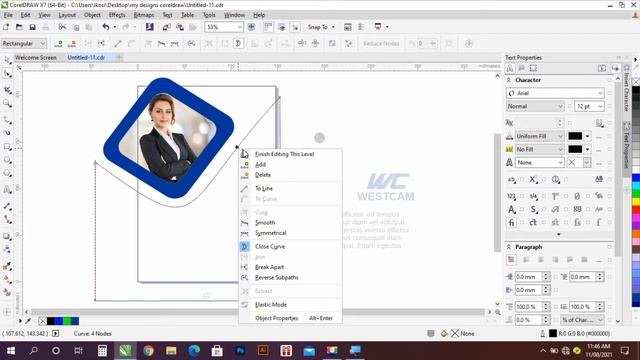Screen dimensions: 640x360
Task: Open the outline None dropdown
Action: click(560, 162)
